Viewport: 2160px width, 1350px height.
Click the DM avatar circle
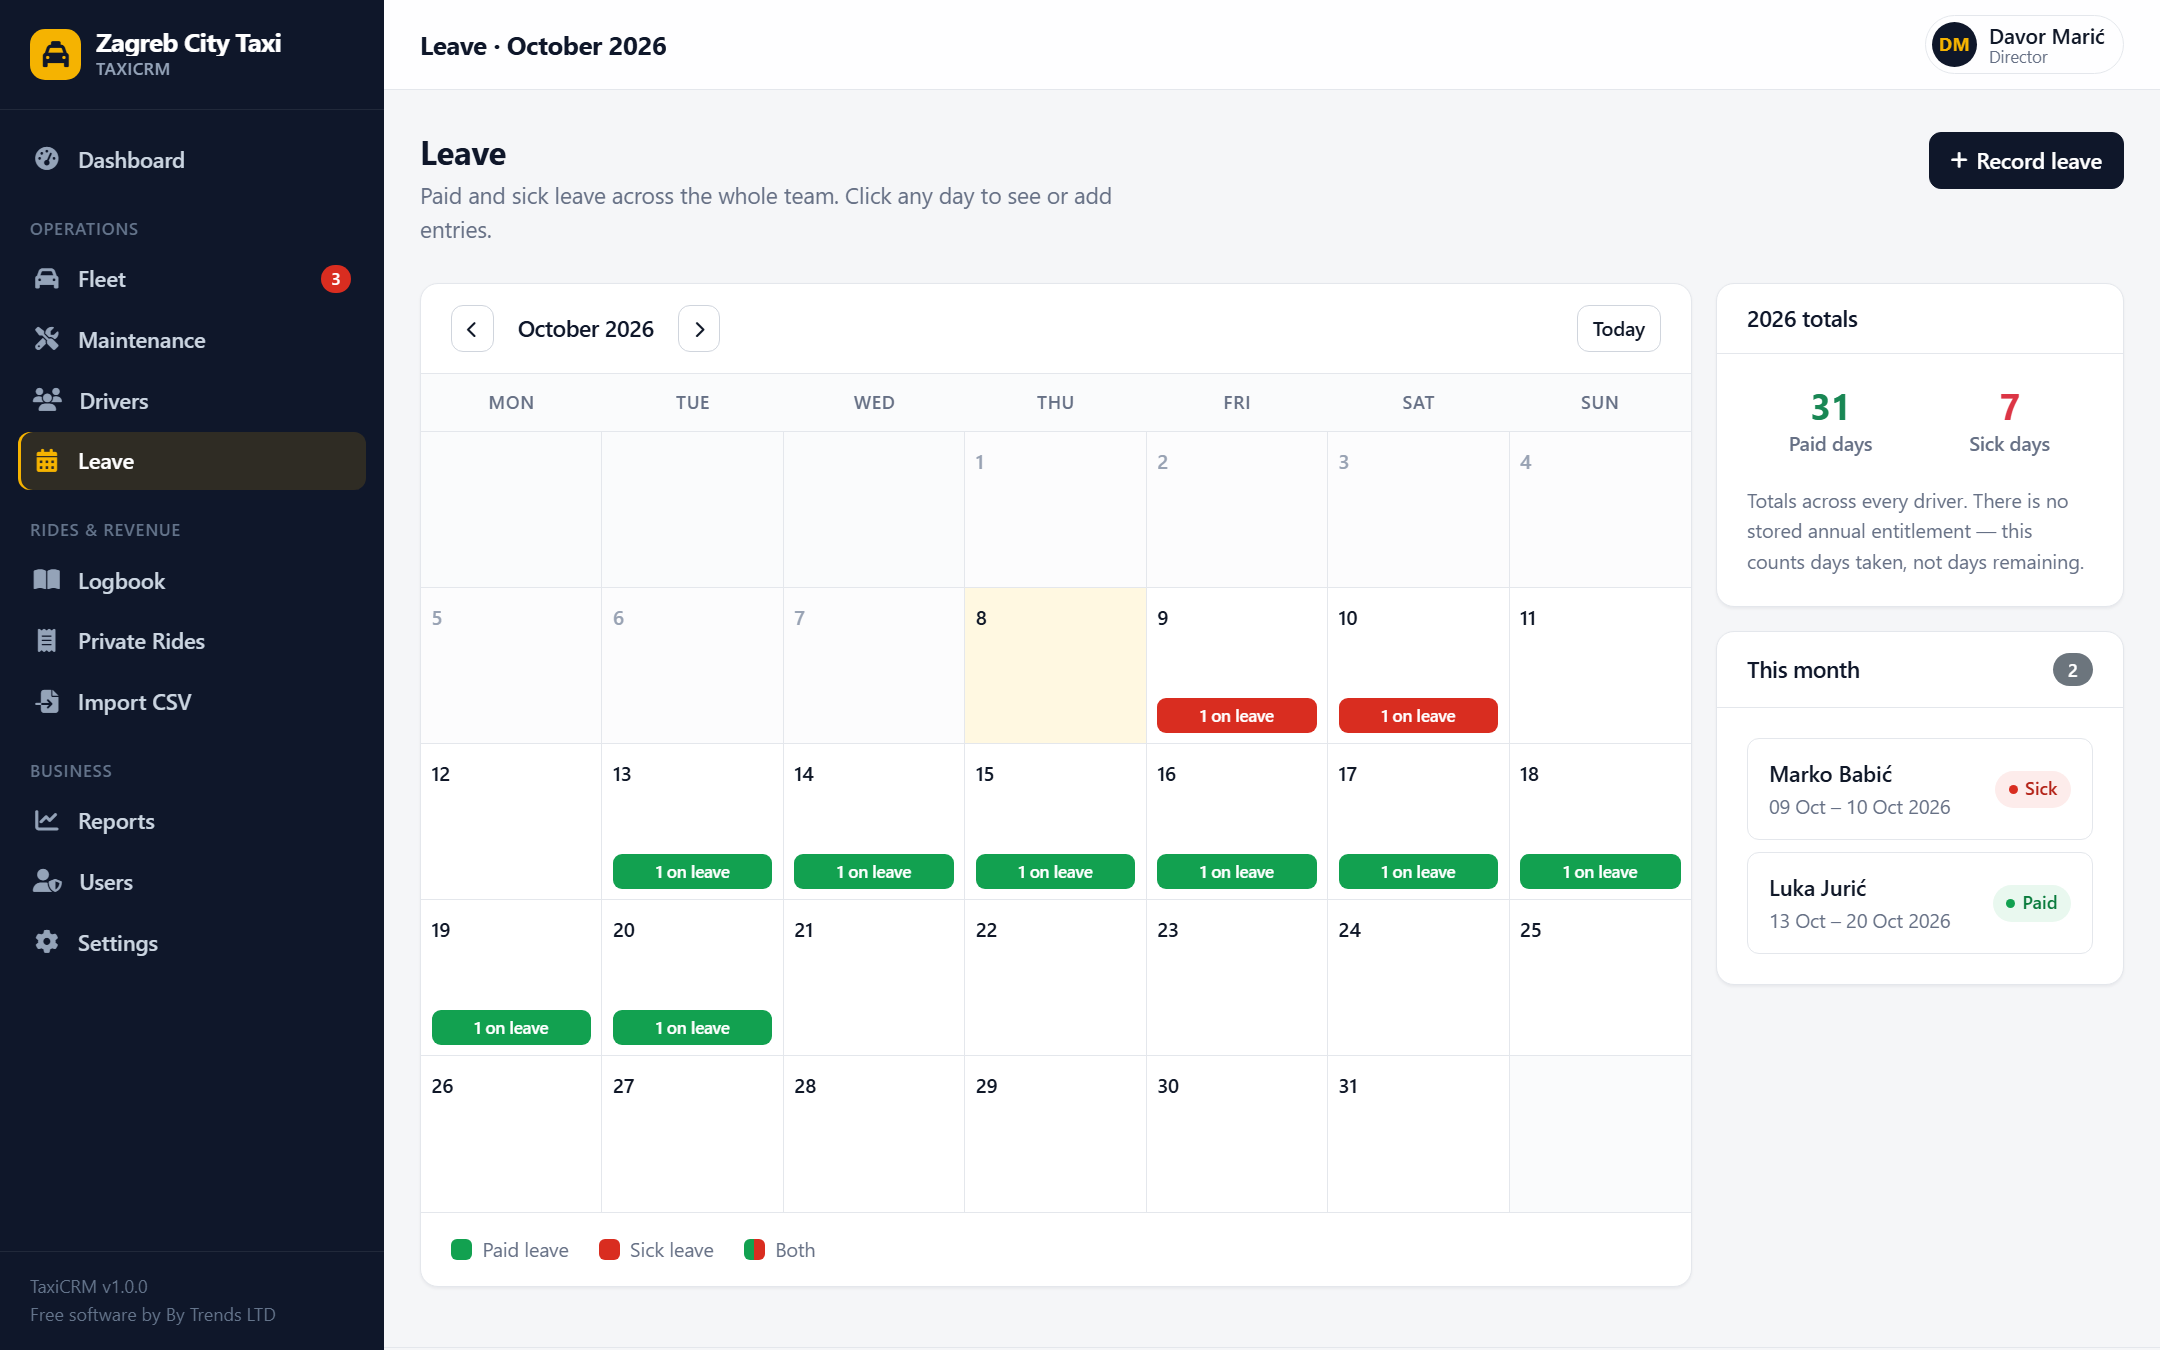1954,45
